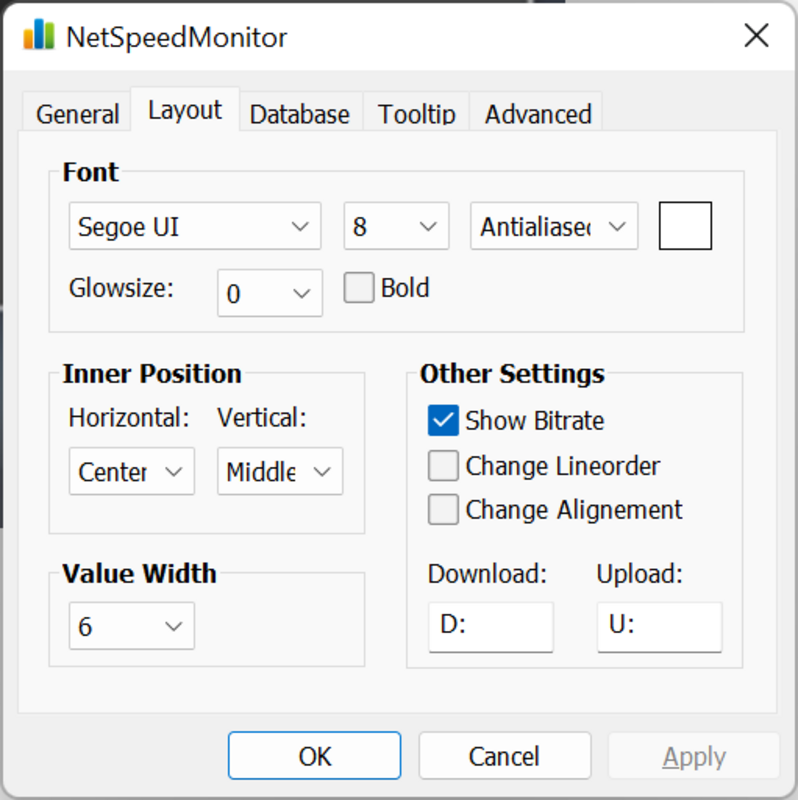Pick font color from white swatch

(685, 226)
